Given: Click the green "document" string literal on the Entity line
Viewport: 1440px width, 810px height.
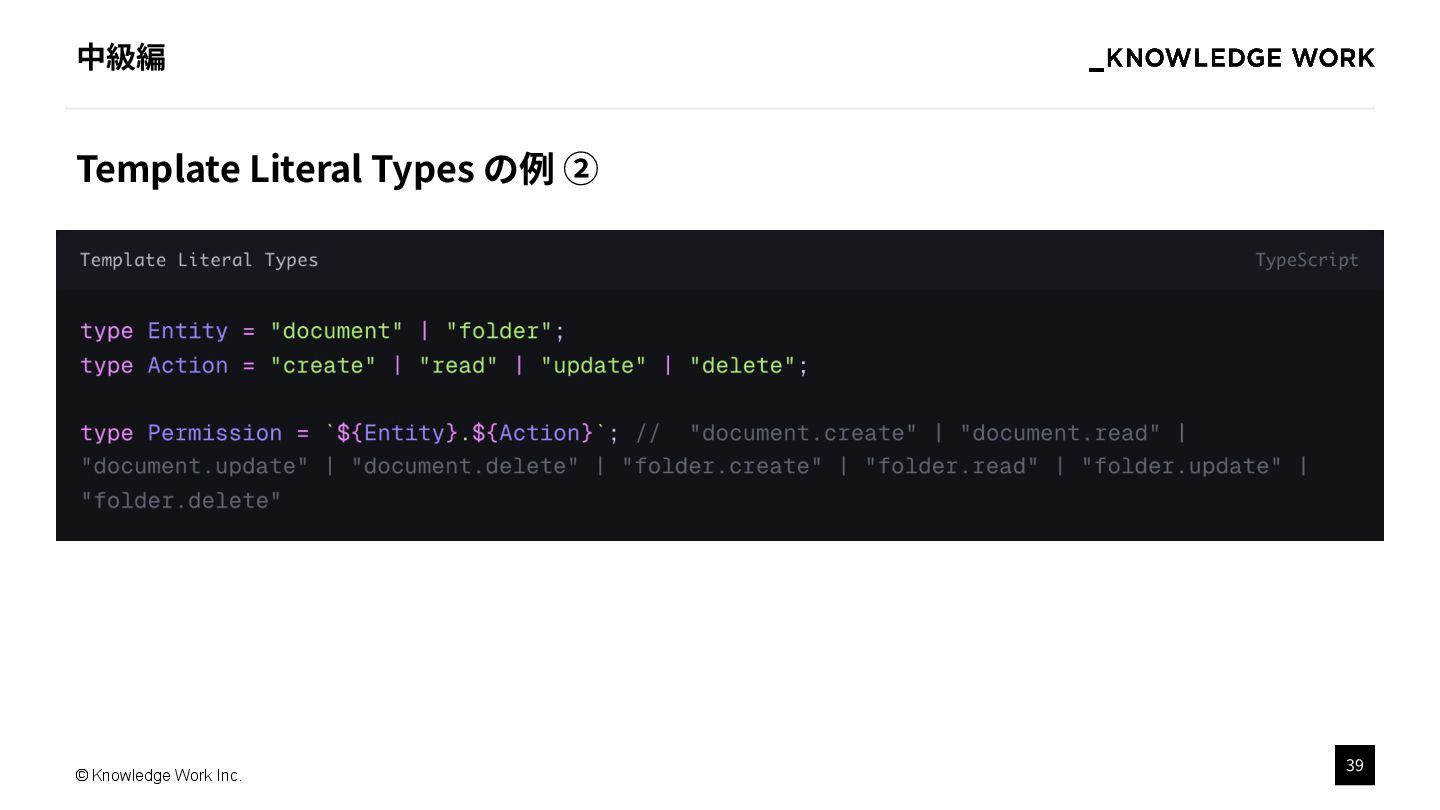Looking at the screenshot, I should pos(337,331).
